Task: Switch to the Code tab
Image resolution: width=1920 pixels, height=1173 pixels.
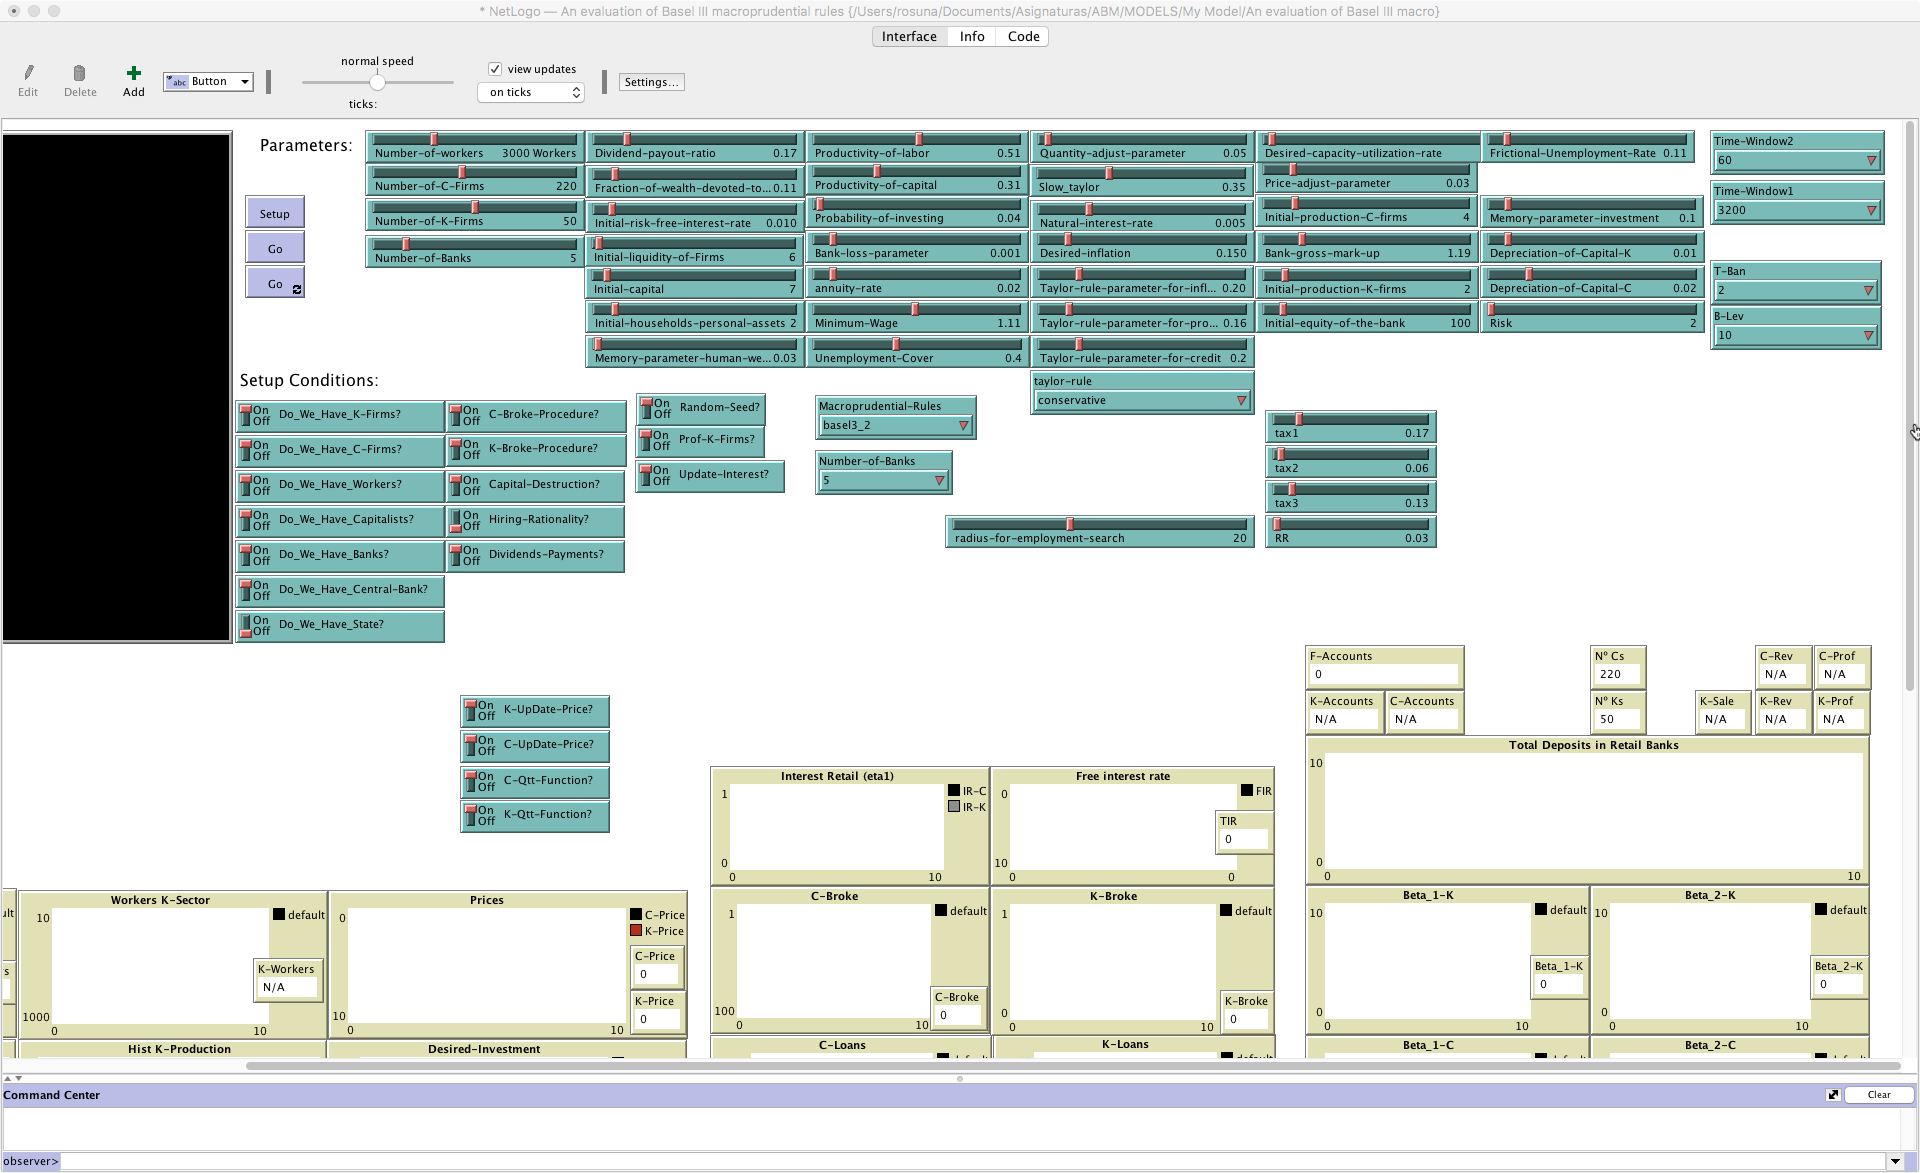Action: click(1023, 36)
